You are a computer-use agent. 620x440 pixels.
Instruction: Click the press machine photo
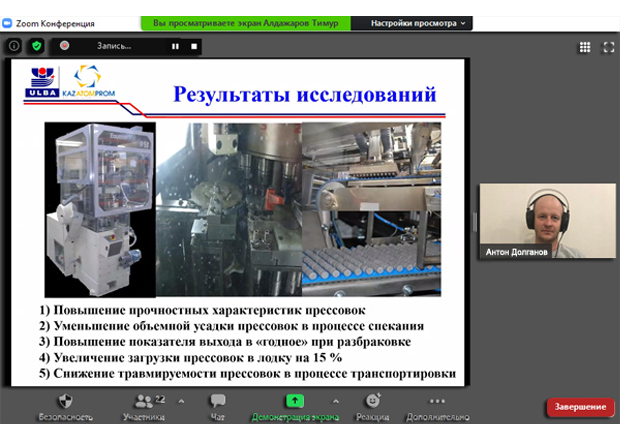pyautogui.click(x=100, y=210)
